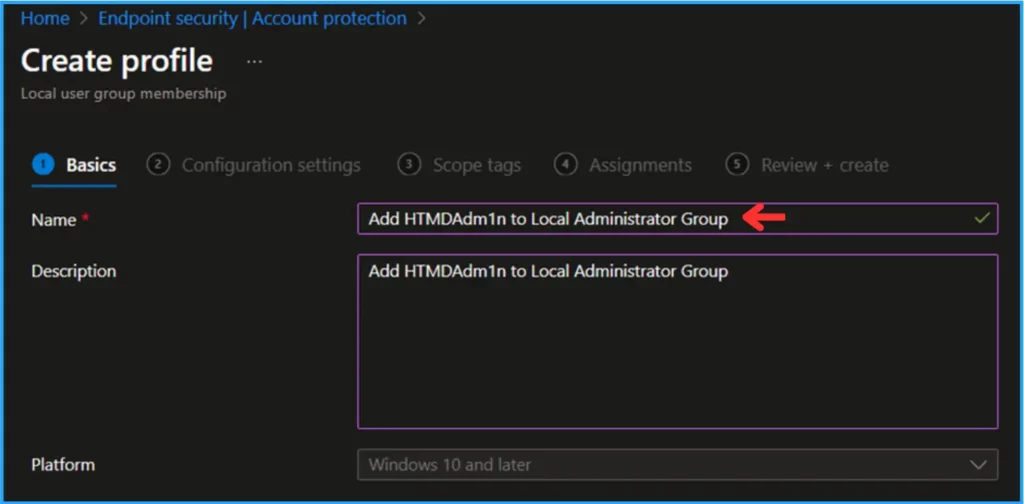This screenshot has height=504, width=1024.
Task: Click into the Name input field
Action: pos(677,219)
